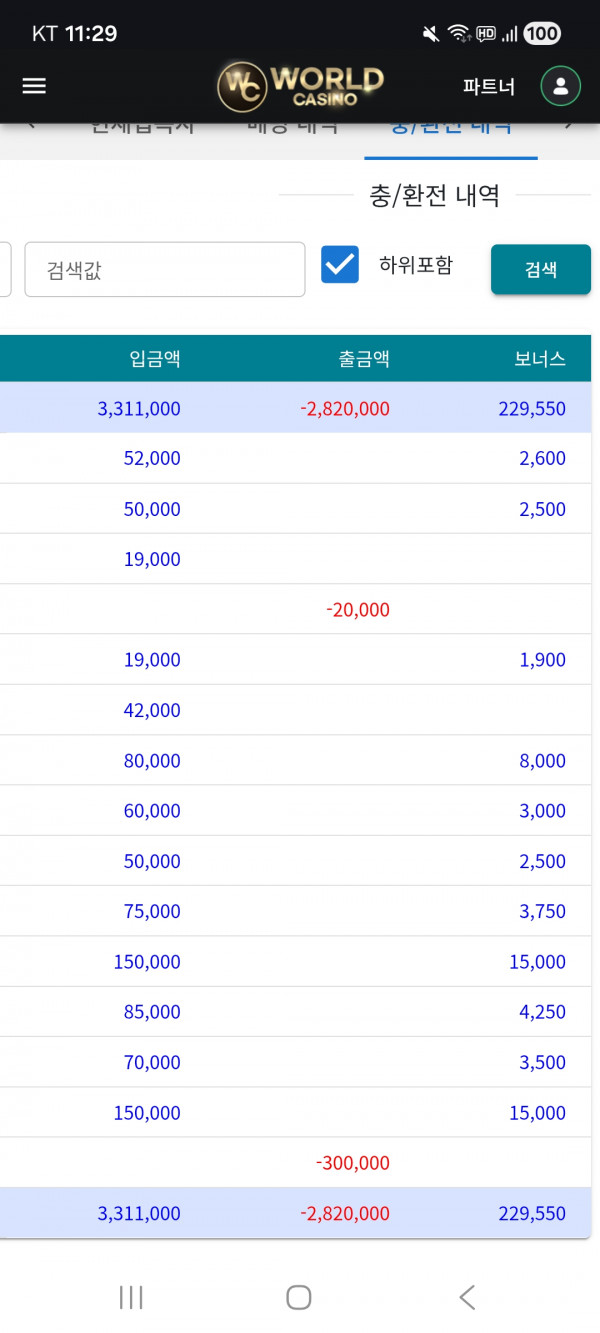Tap the Android home button
The image size is (600, 1333).
tap(299, 1297)
